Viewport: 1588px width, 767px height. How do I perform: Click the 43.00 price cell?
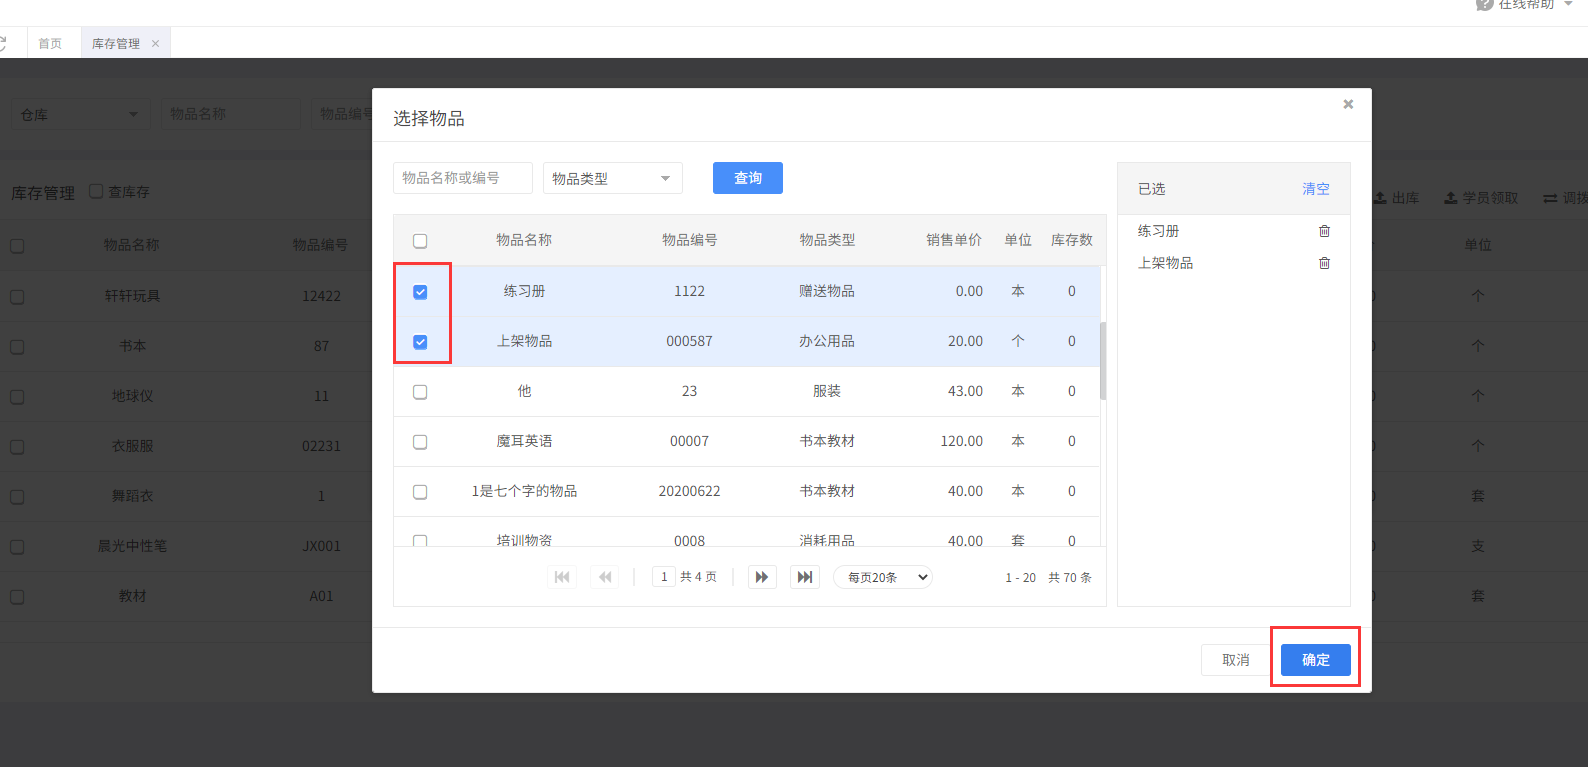(966, 391)
